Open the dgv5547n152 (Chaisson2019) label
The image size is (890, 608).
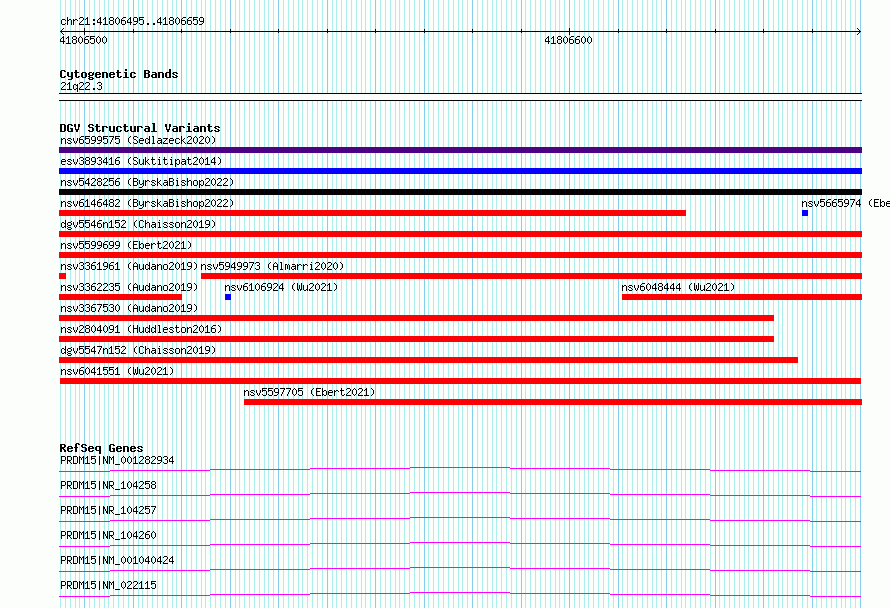pyautogui.click(x=138, y=350)
